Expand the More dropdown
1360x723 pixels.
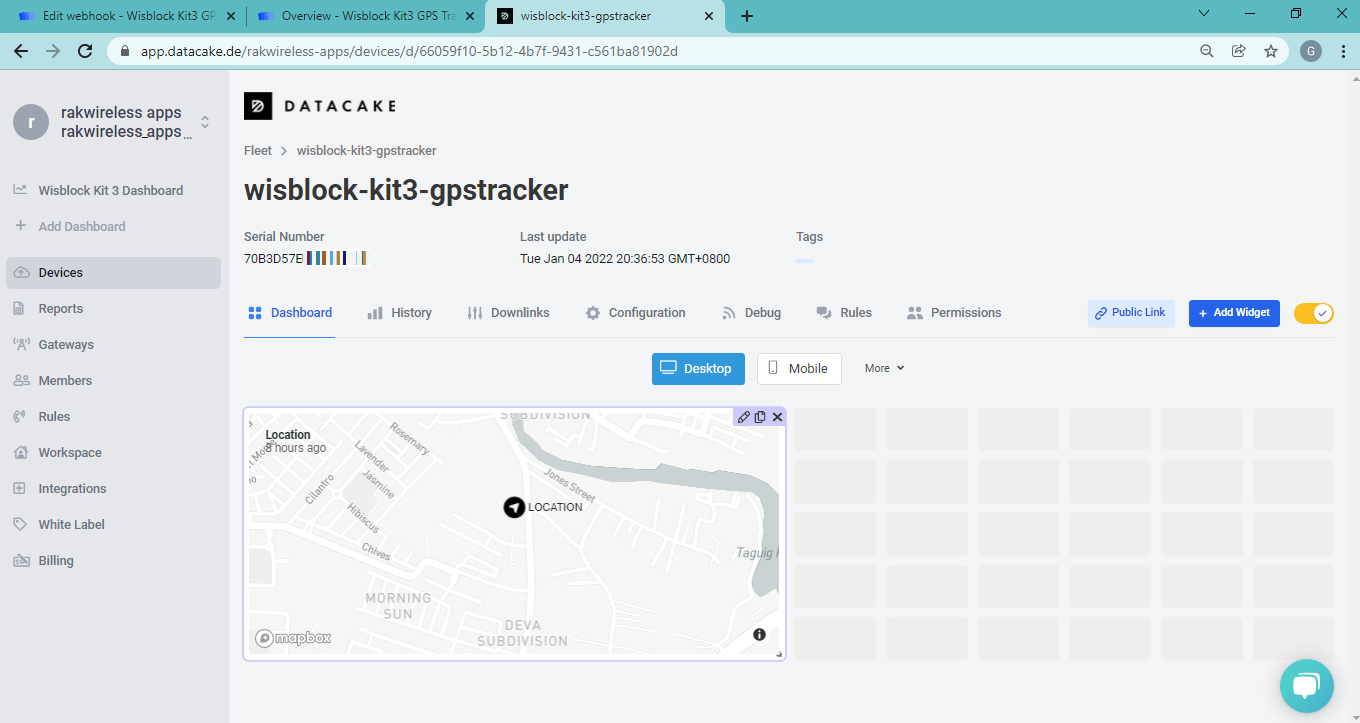click(884, 368)
